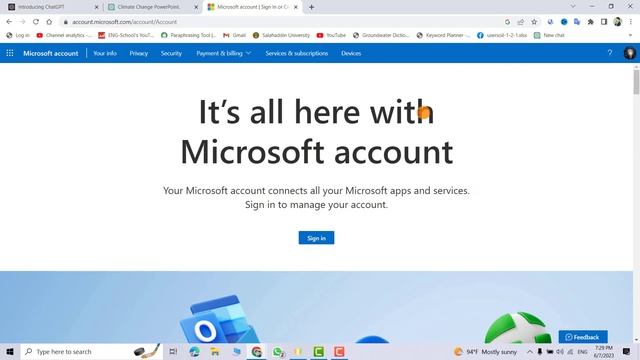The width and height of the screenshot is (640, 360).
Task: Open the YouTube bookmark
Action: [x=331, y=36]
